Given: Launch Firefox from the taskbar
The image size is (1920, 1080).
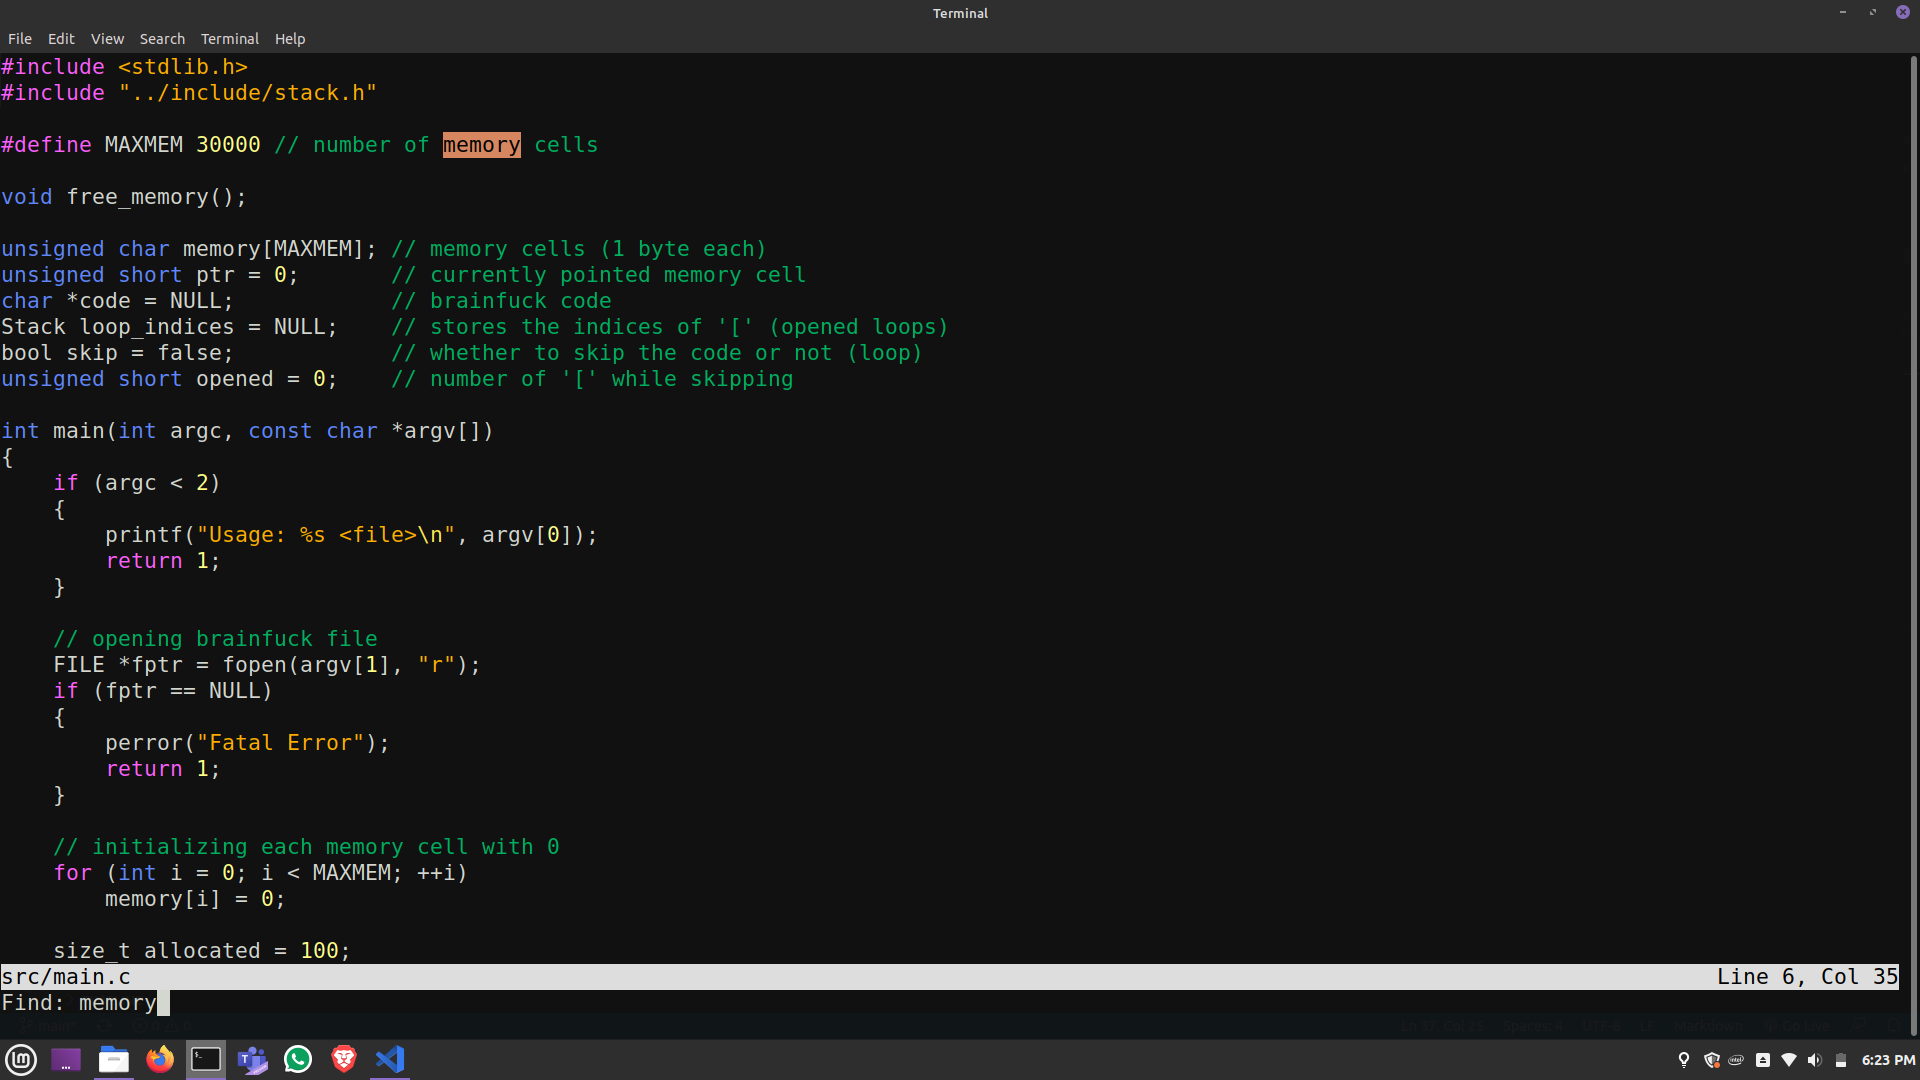Looking at the screenshot, I should [x=160, y=1059].
